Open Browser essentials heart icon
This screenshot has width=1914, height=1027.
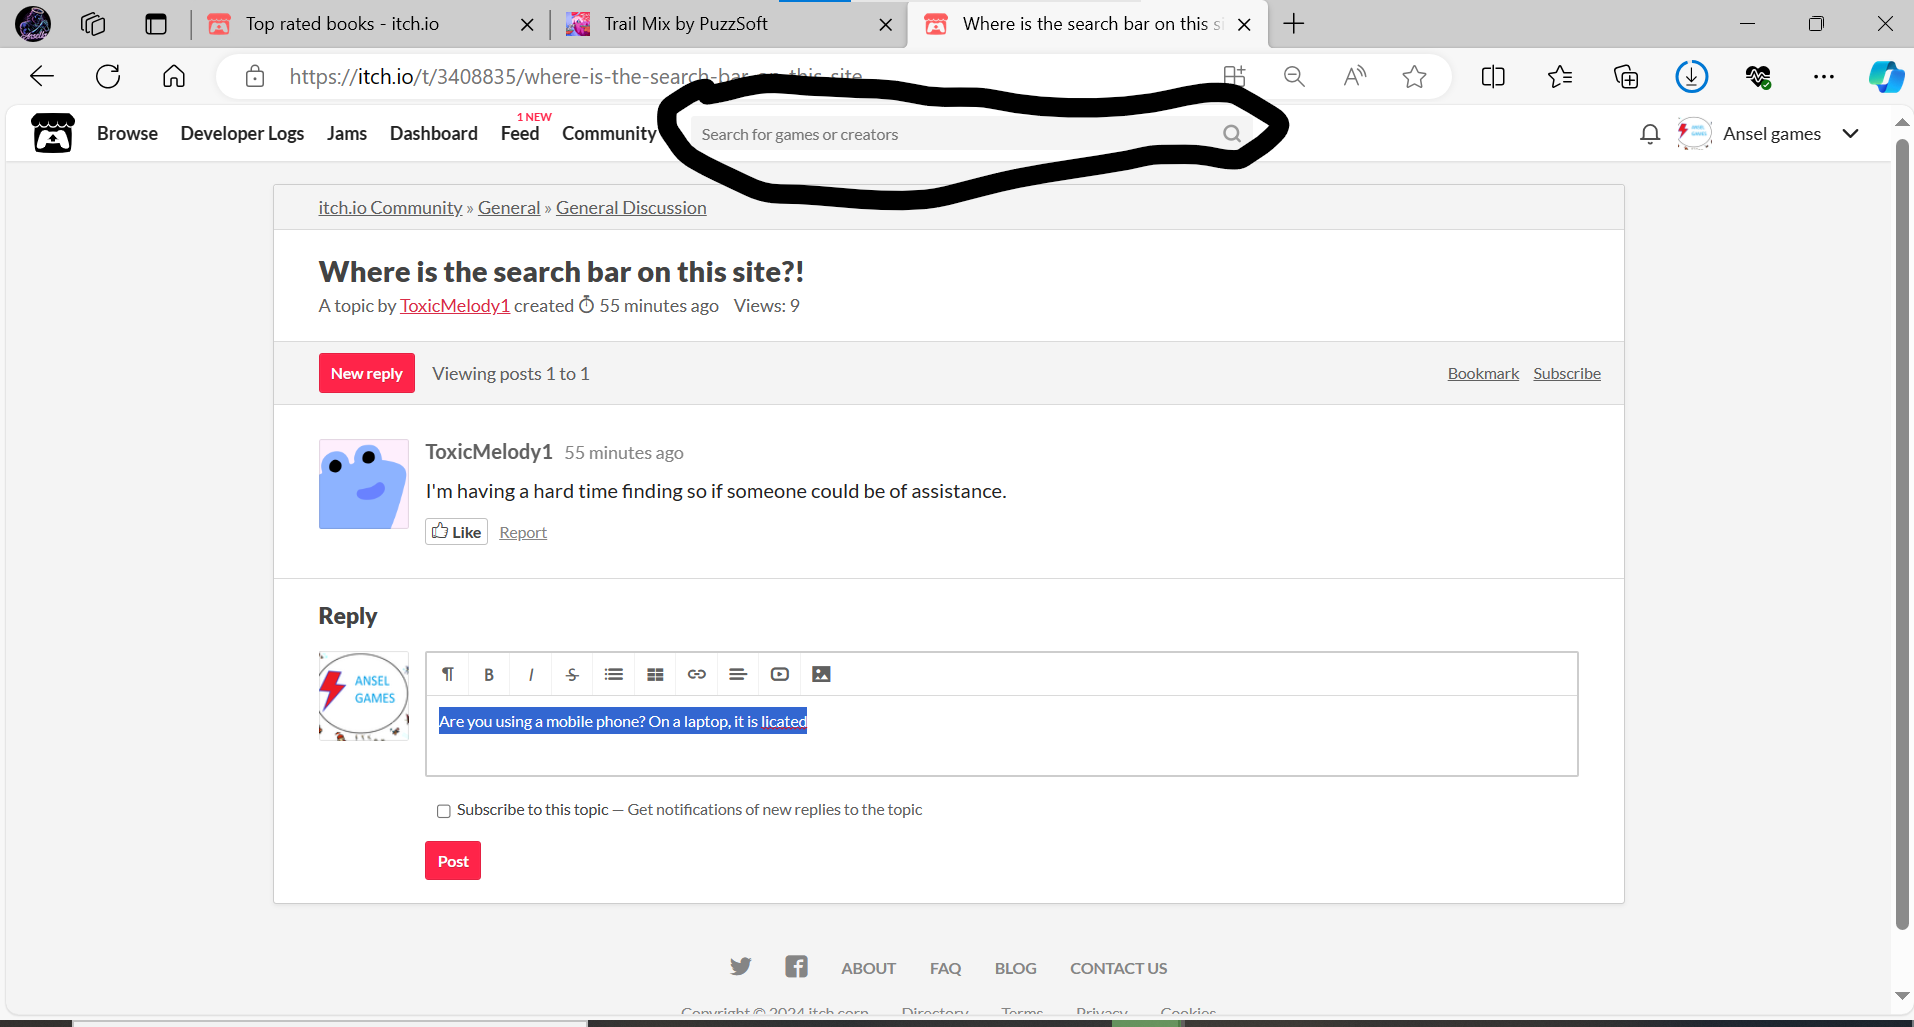click(x=1758, y=76)
